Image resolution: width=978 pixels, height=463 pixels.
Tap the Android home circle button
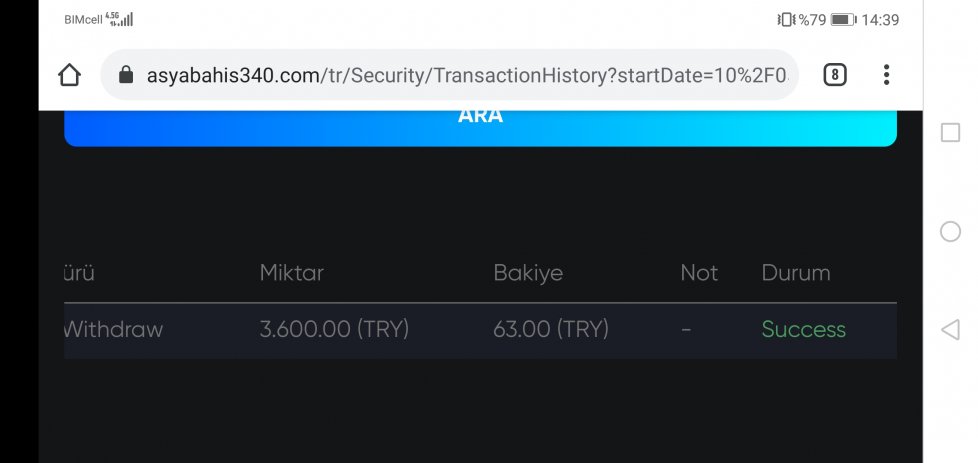(950, 232)
